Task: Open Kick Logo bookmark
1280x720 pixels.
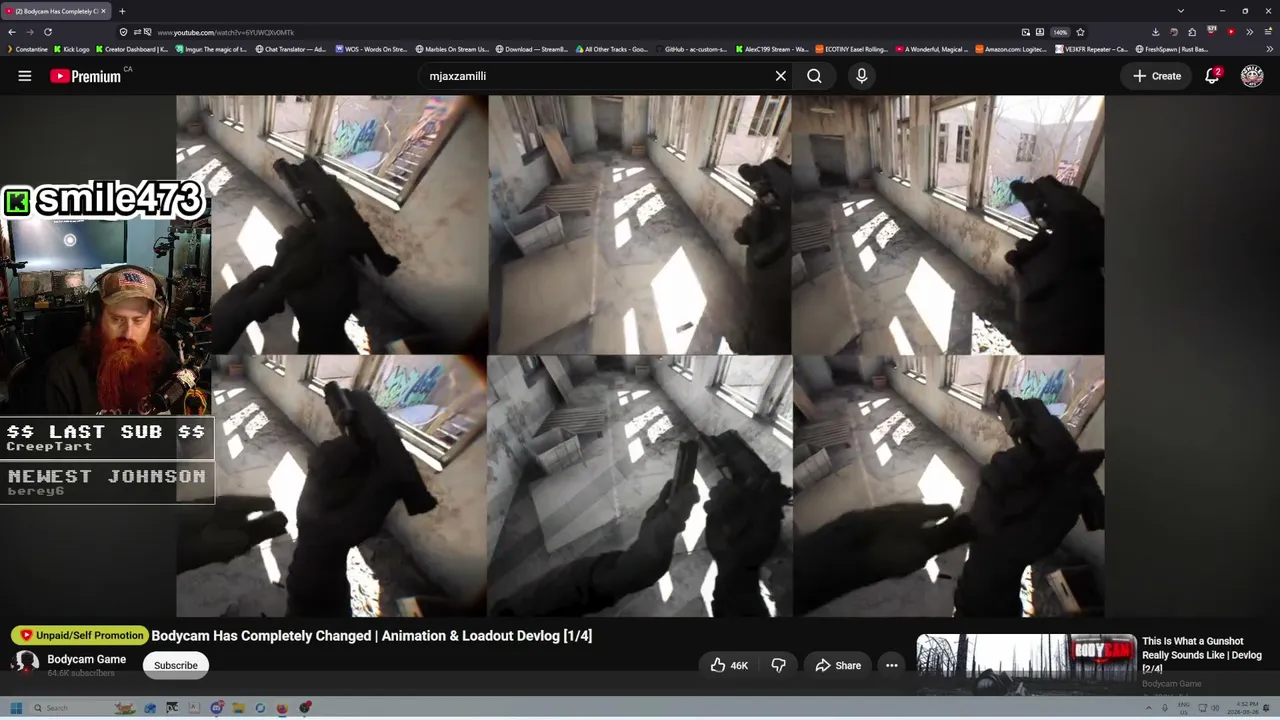Action: click(x=72, y=49)
